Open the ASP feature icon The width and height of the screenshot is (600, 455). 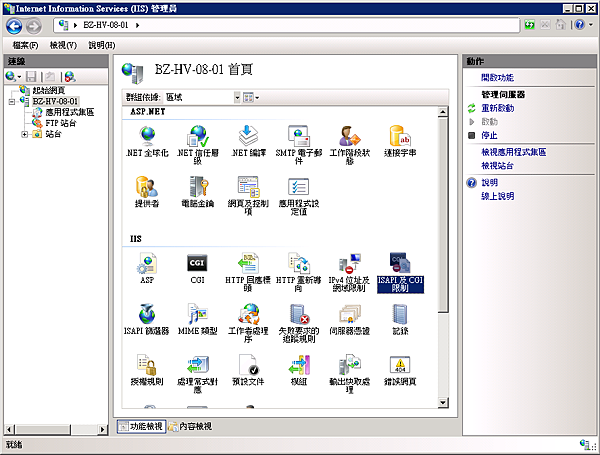coord(147,268)
